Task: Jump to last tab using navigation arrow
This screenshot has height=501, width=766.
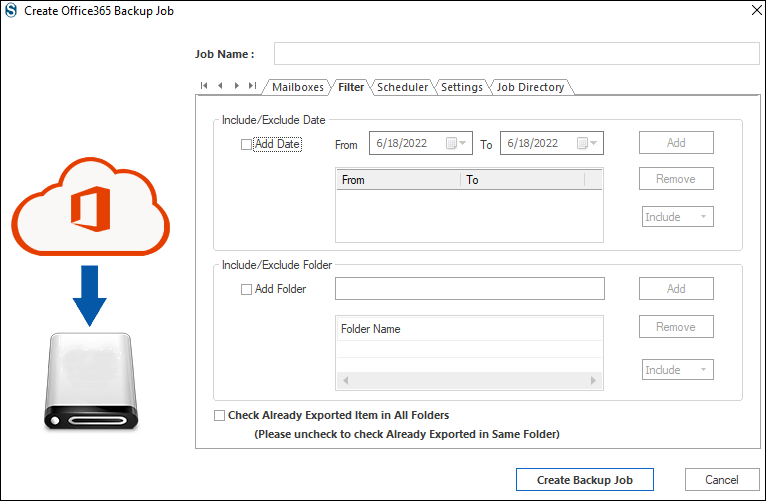Action: (x=252, y=86)
